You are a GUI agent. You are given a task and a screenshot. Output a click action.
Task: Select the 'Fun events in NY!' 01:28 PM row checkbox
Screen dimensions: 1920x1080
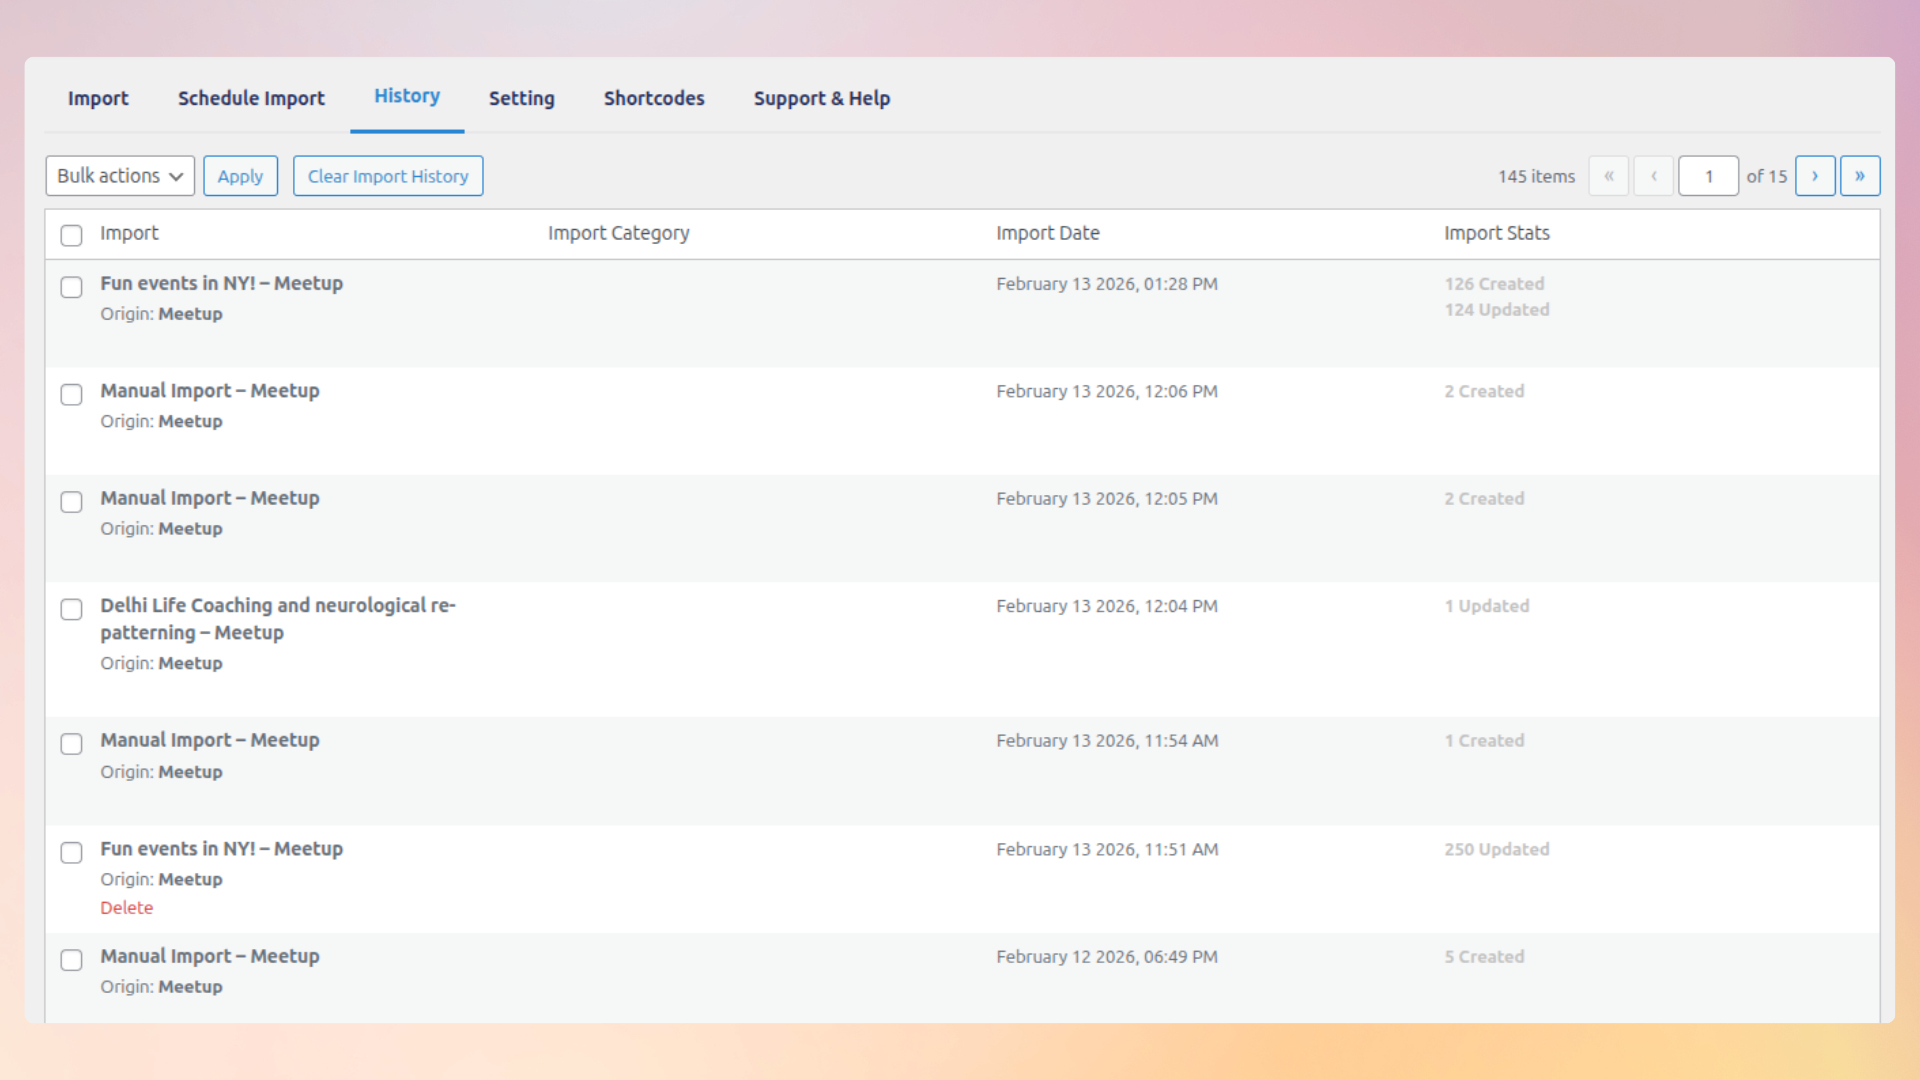click(x=71, y=287)
